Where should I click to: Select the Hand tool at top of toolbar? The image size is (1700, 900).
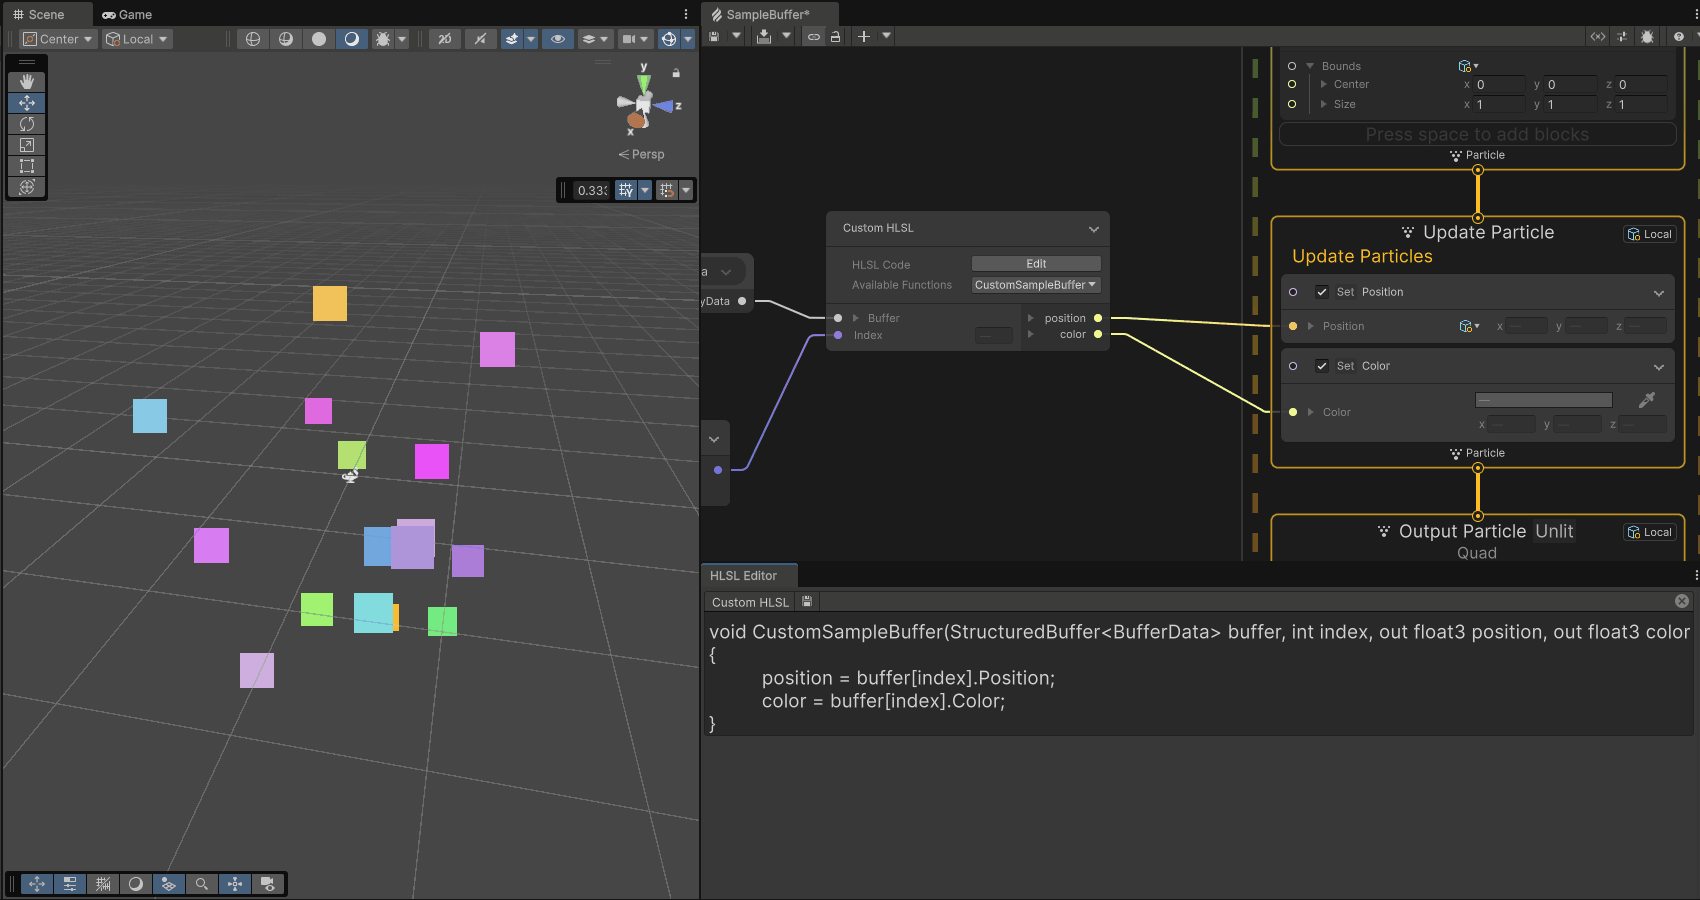pyautogui.click(x=27, y=81)
